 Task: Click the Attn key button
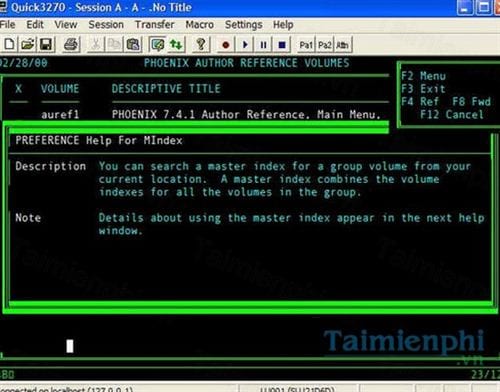point(343,45)
